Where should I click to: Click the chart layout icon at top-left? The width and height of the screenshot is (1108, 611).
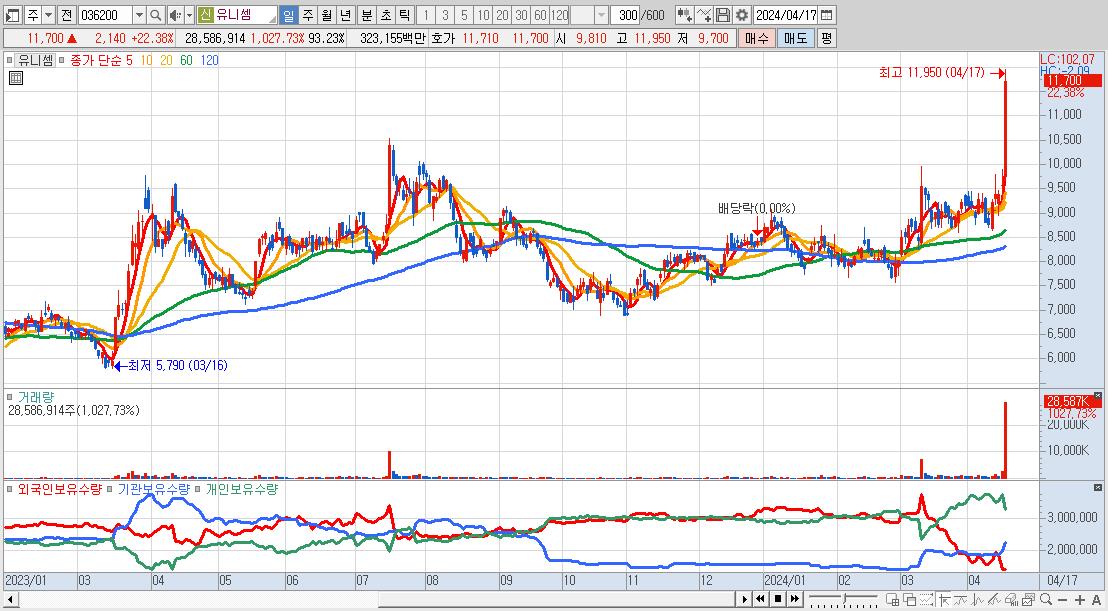[12, 15]
